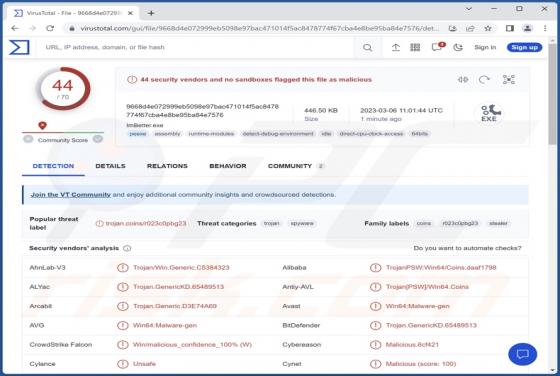Open the Chrome tab search dropdown
The image size is (560, 376).
click(x=469, y=9)
